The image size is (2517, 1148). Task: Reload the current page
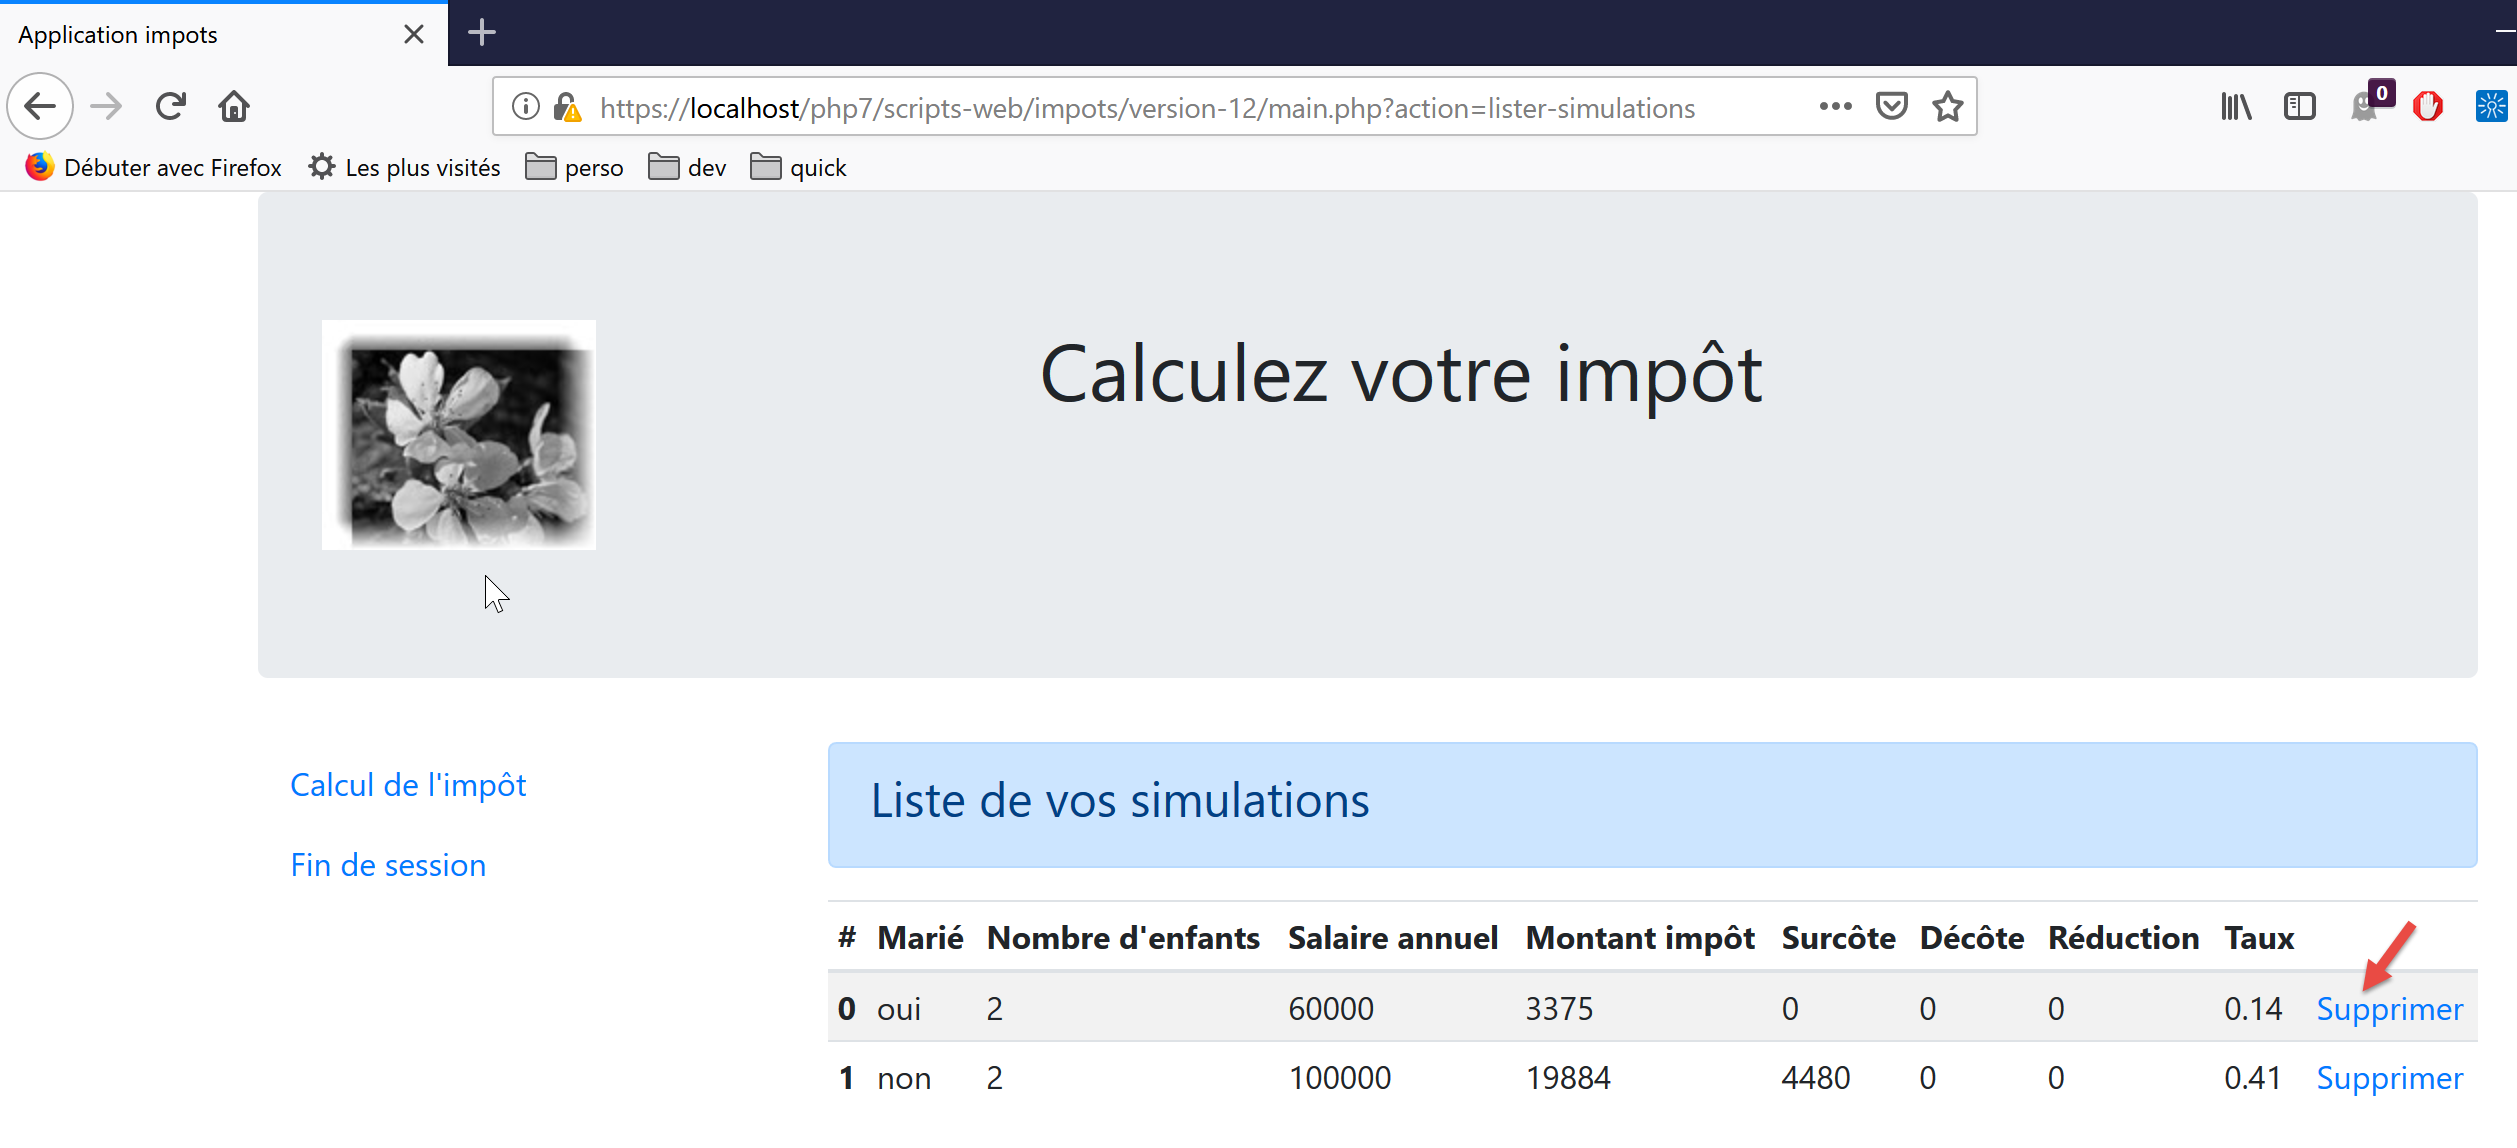pos(171,106)
